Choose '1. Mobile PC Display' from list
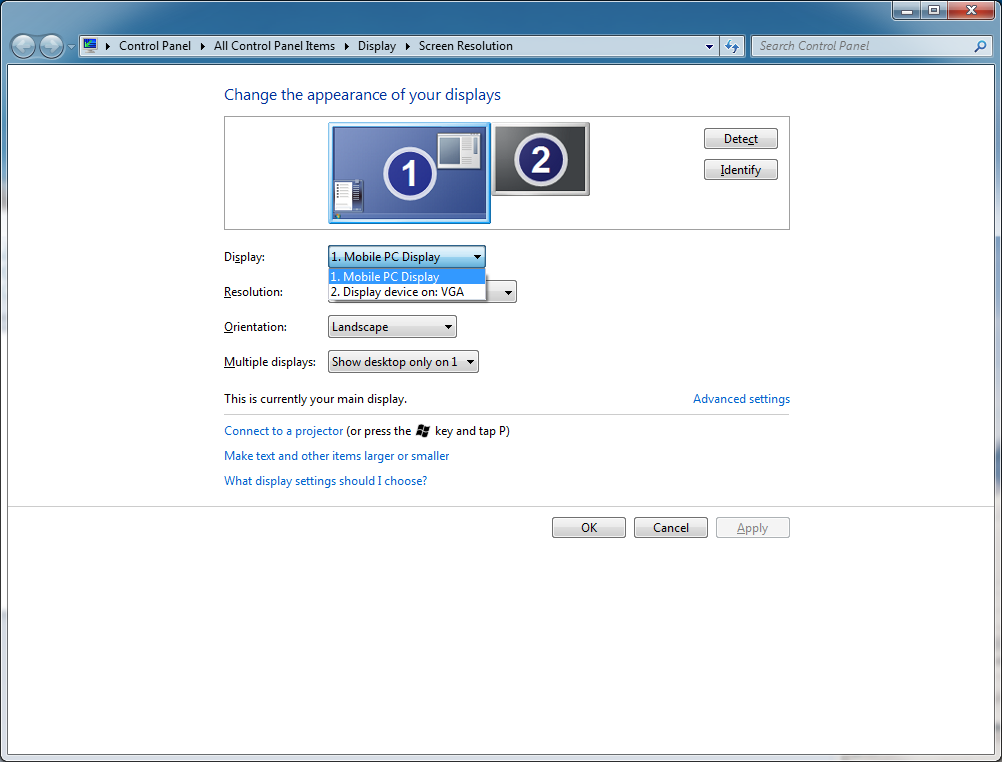The width and height of the screenshot is (1002, 762). [x=407, y=277]
